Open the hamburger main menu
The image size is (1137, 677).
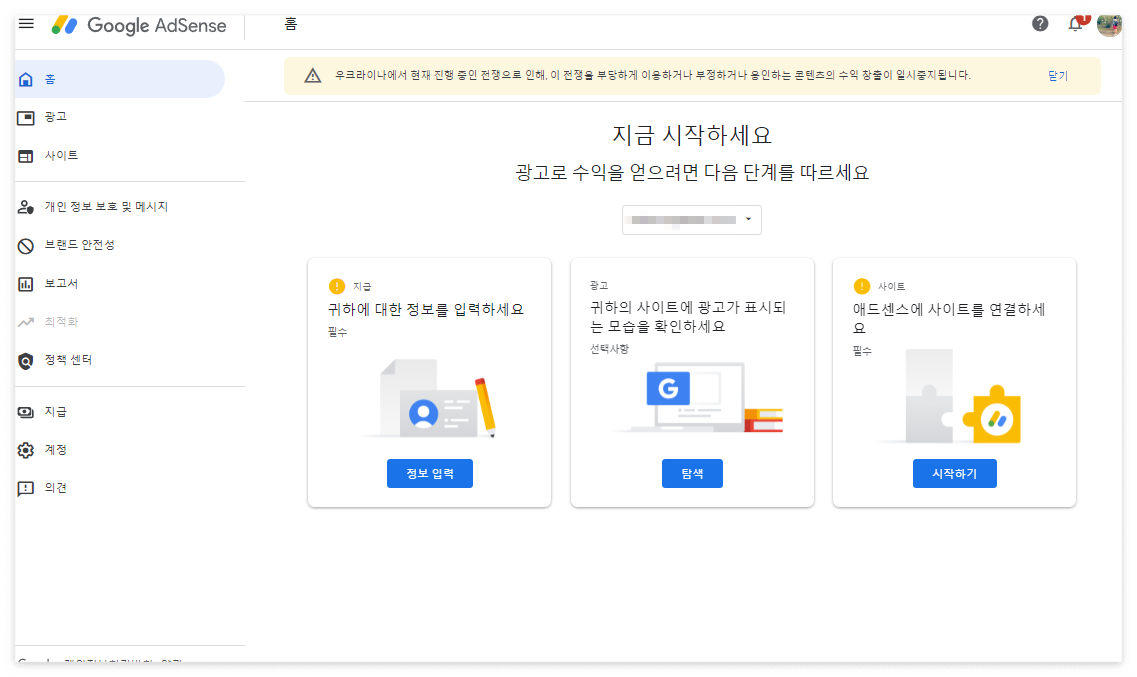click(26, 24)
